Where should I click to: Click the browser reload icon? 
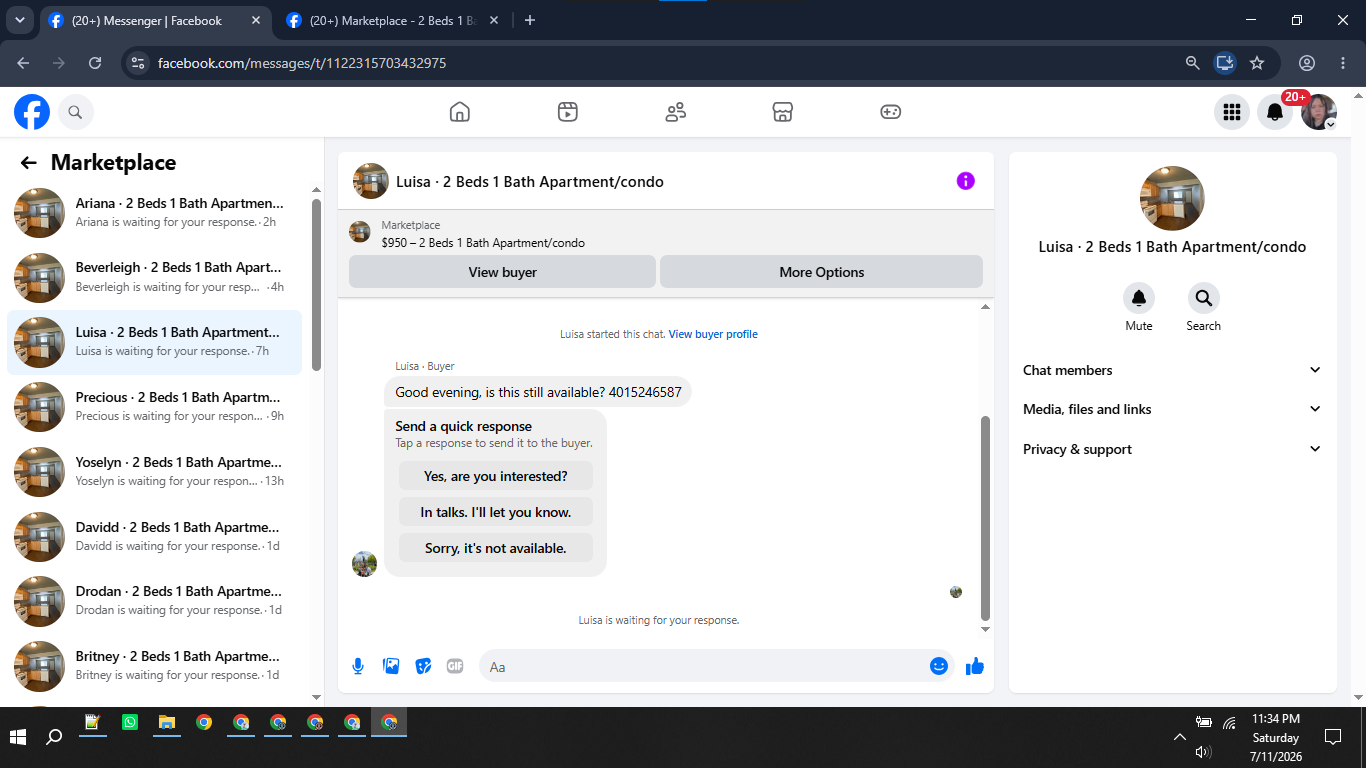coord(95,63)
